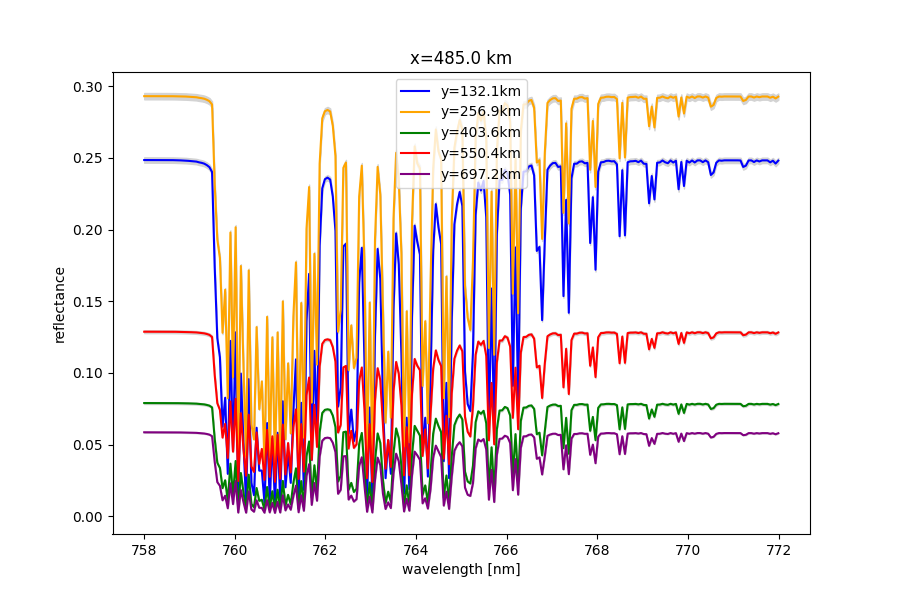900x600 pixels.
Task: Click the 764 tick on wavelength axis
Action: [x=416, y=551]
